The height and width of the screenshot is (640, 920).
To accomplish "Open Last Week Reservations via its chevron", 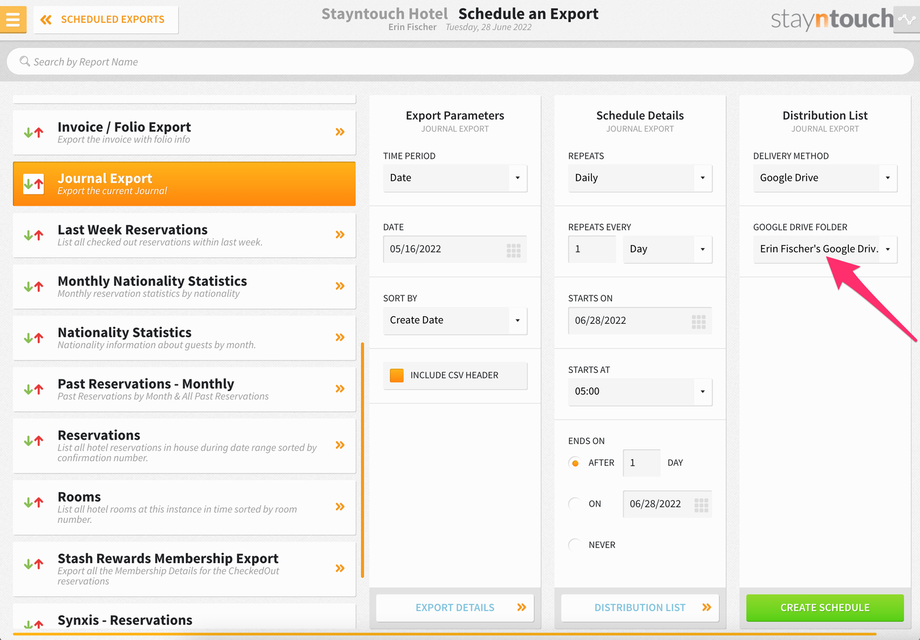I will 340,235.
